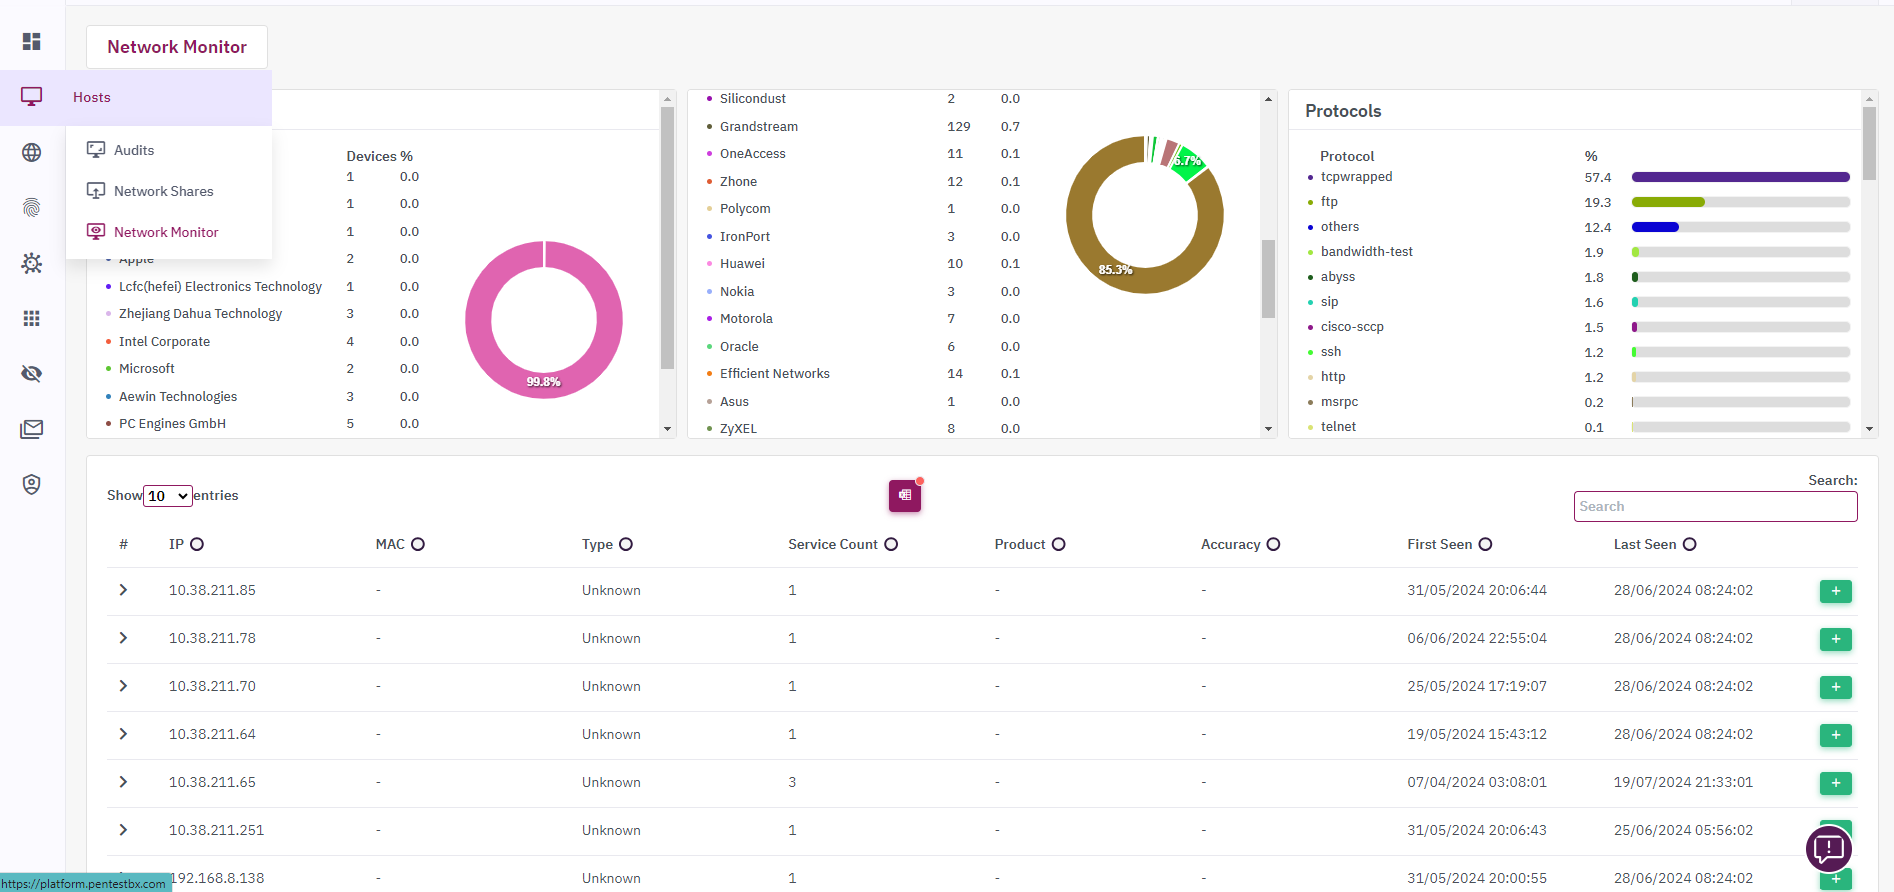Screen dimensions: 1894x892
Task: Click the Hosts monitor icon in sidebar
Action: tap(32, 97)
